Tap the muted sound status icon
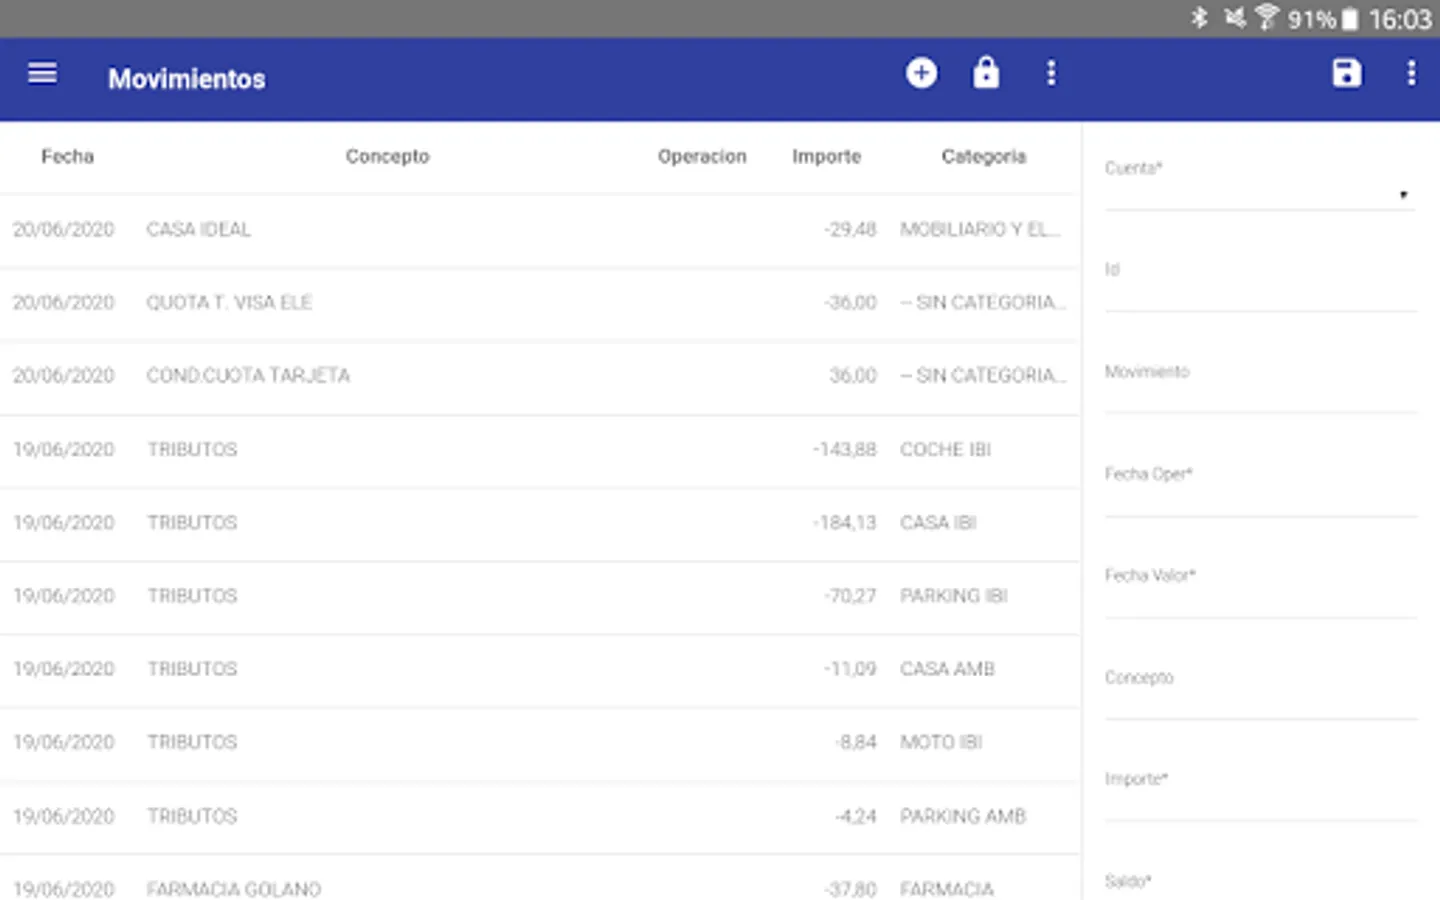The width and height of the screenshot is (1440, 900). (1235, 18)
